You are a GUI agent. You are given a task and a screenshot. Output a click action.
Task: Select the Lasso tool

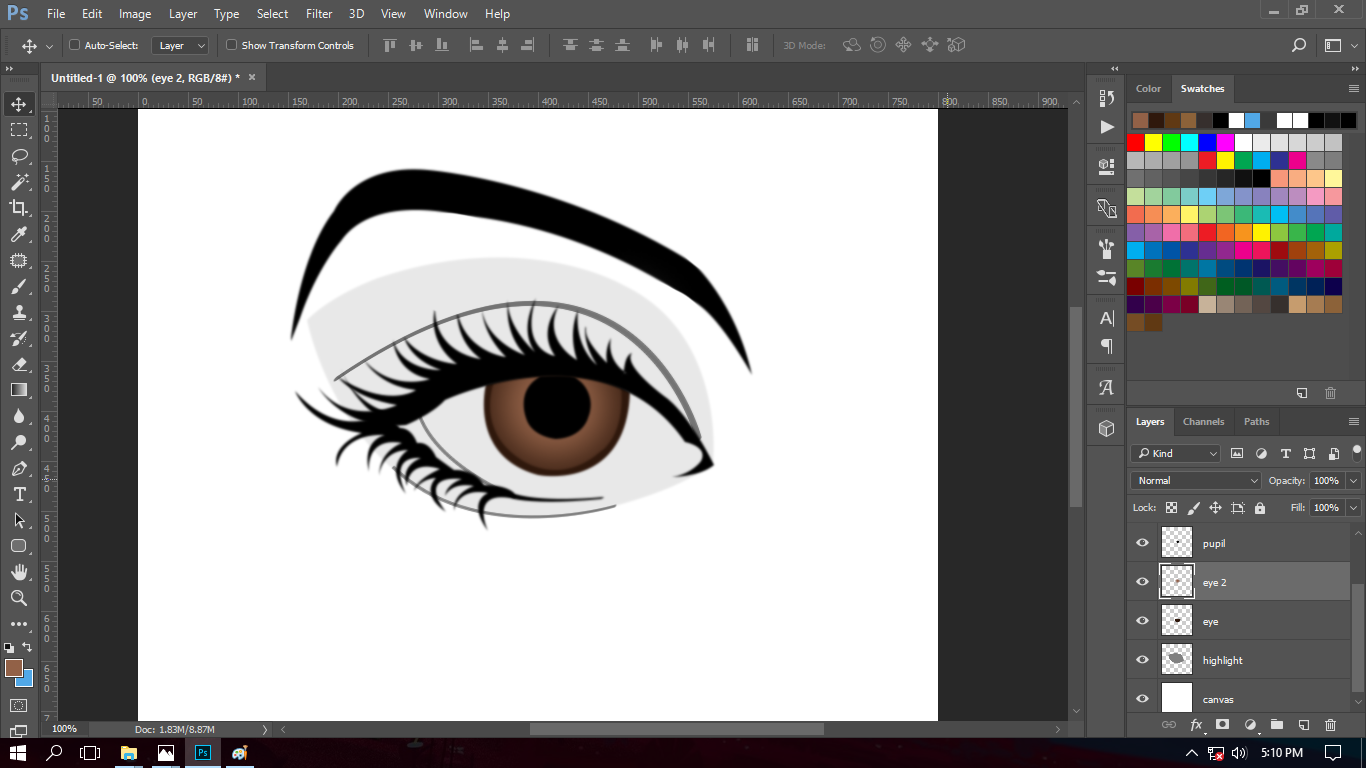pyautogui.click(x=19, y=156)
